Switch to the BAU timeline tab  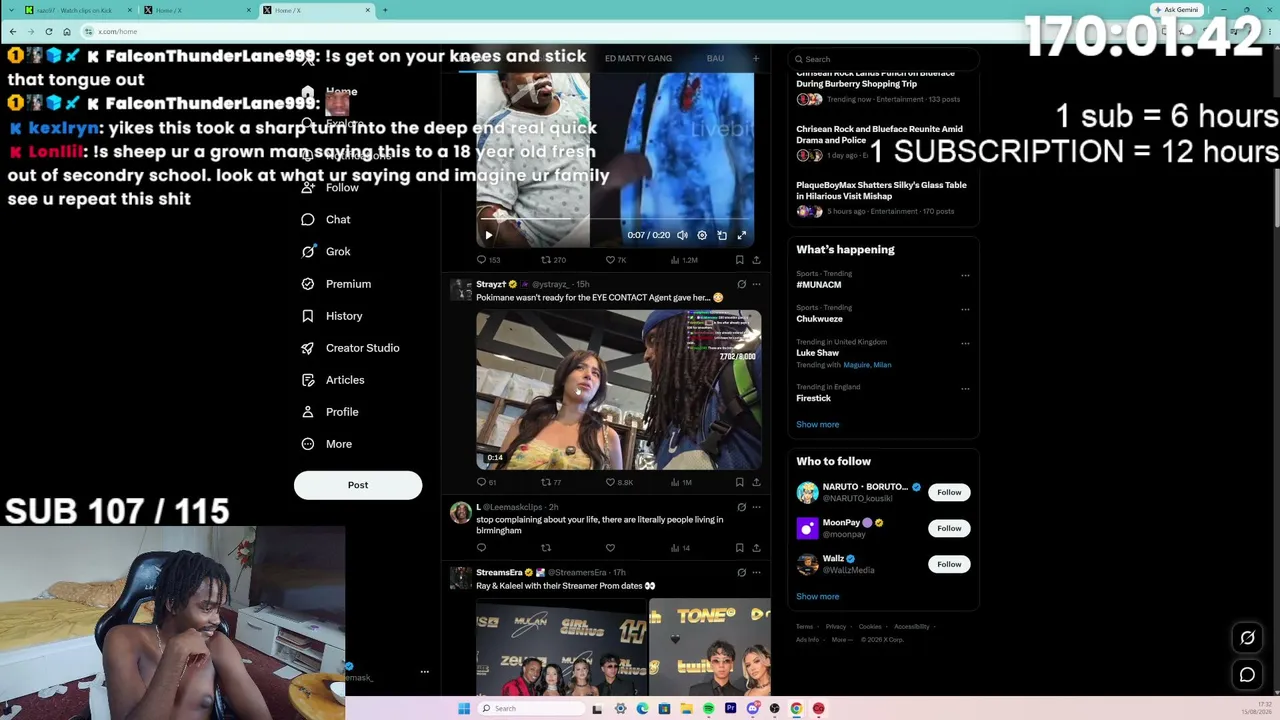[715, 58]
